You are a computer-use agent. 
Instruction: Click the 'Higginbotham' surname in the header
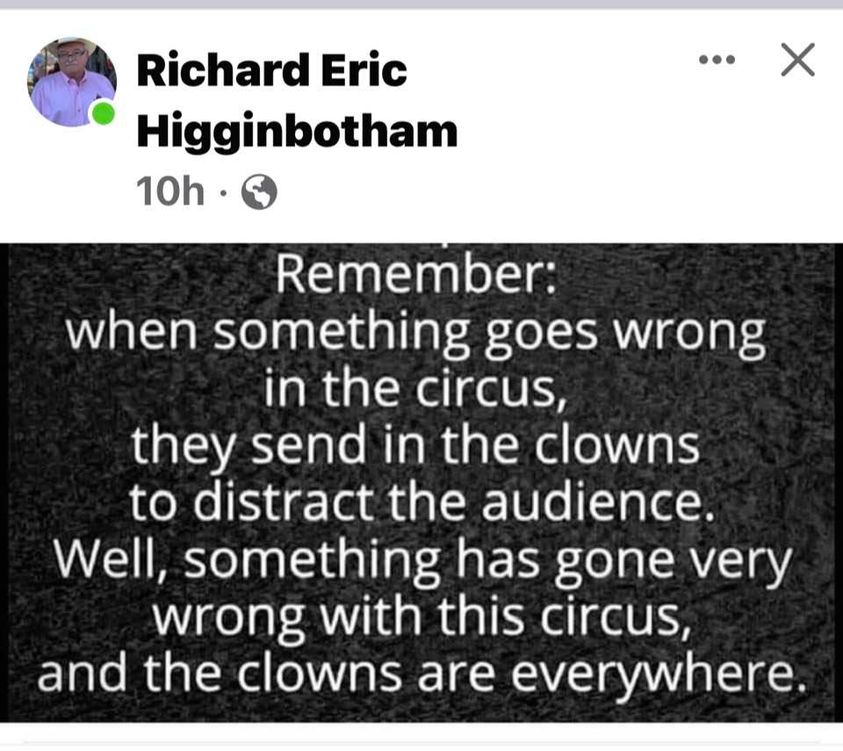coord(297,131)
